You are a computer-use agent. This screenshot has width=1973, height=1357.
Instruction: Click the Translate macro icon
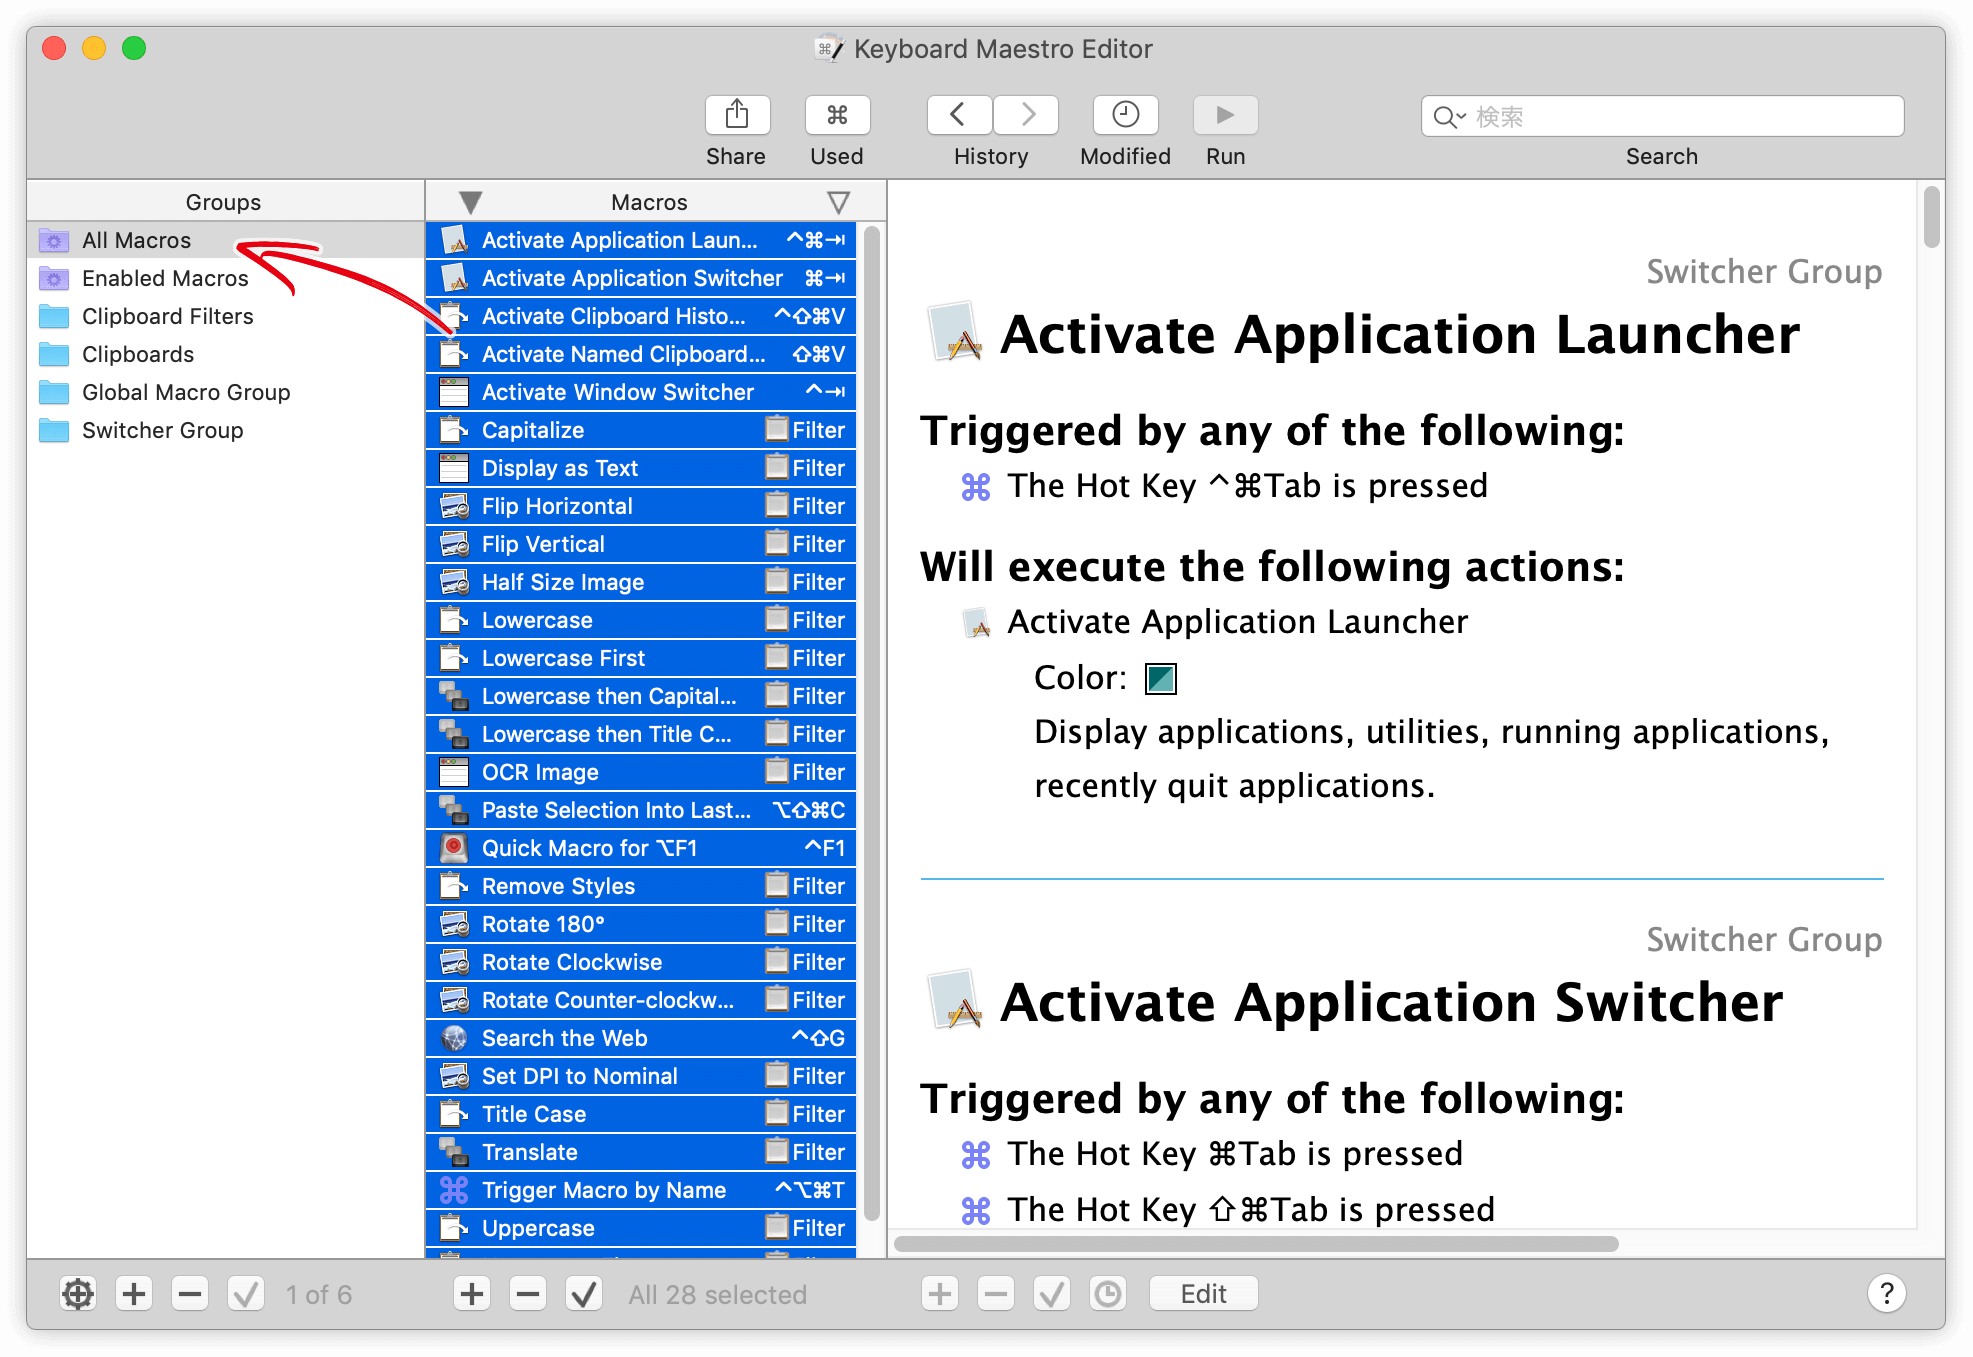point(454,1152)
